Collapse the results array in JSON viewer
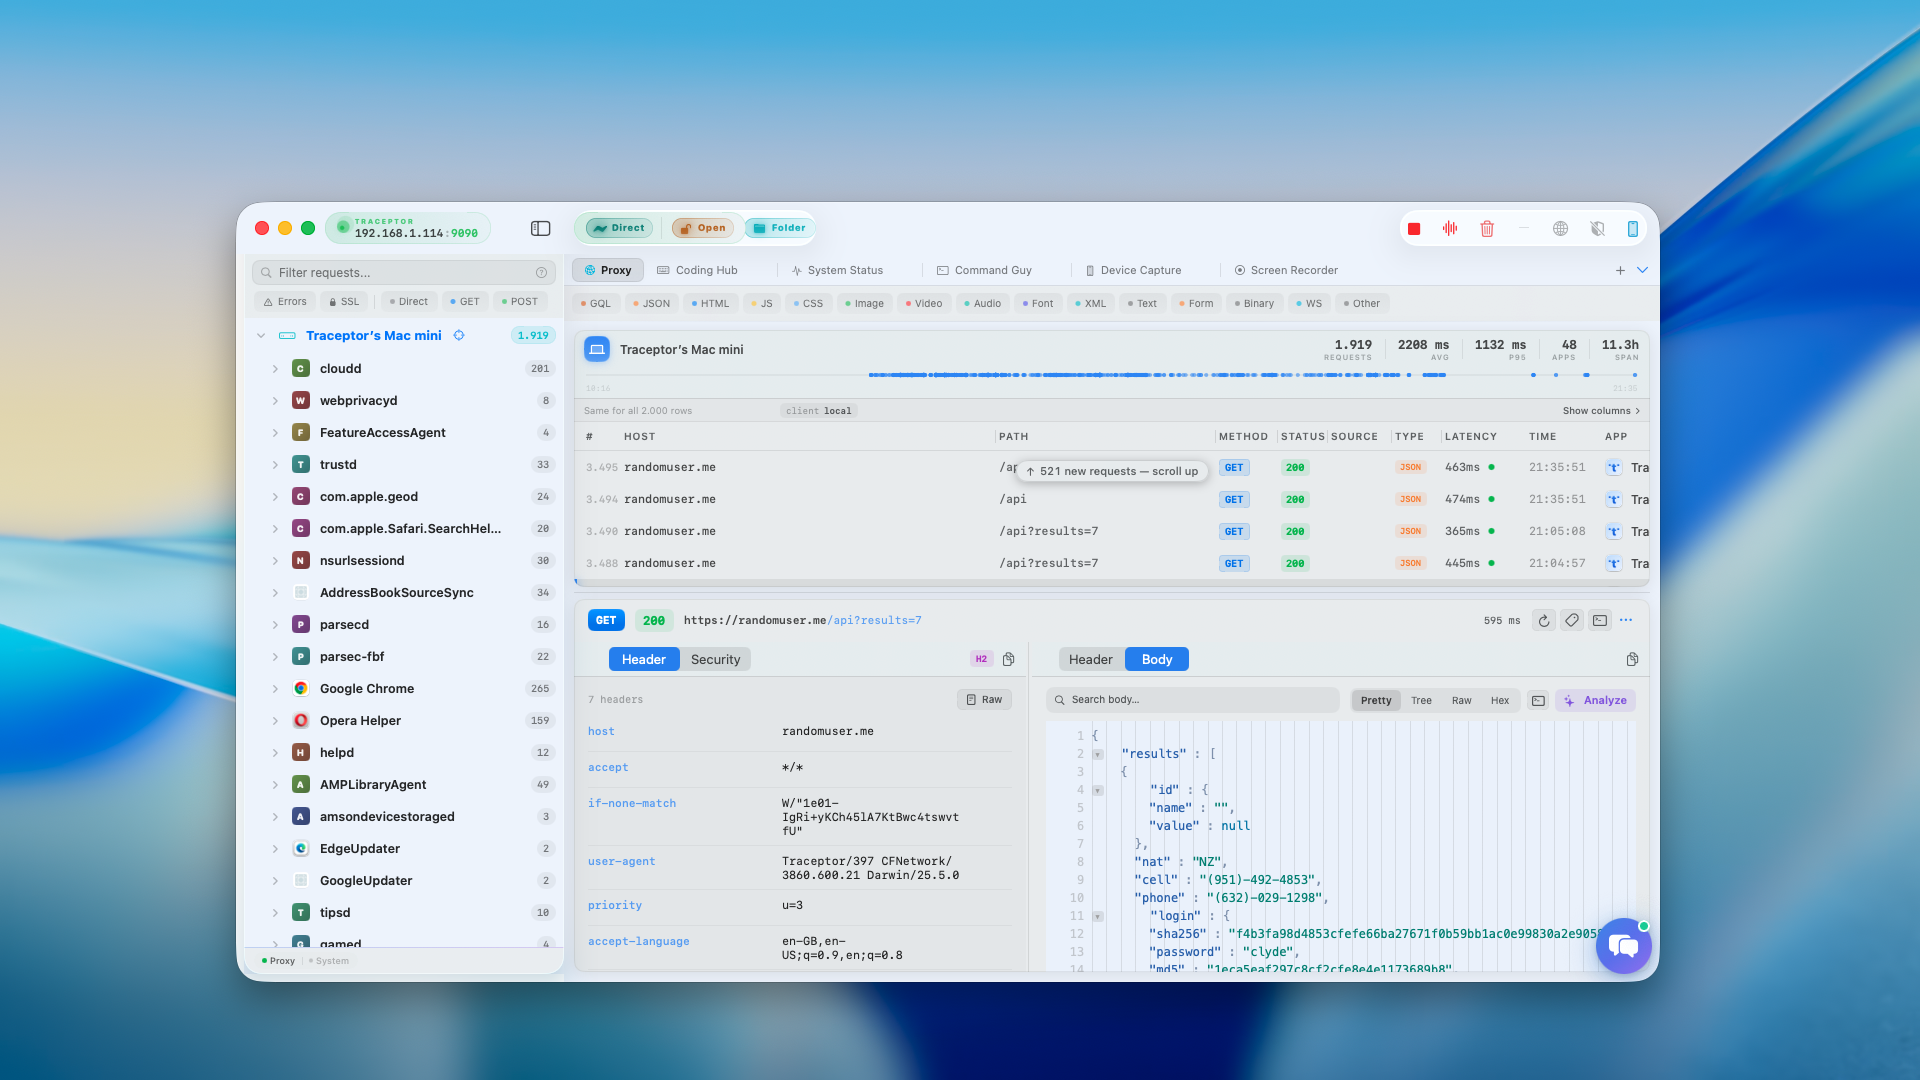 pyautogui.click(x=1098, y=755)
